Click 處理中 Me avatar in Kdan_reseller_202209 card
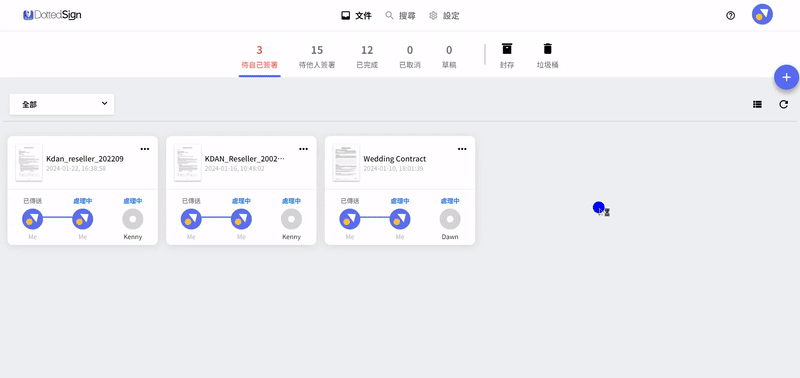 83,219
